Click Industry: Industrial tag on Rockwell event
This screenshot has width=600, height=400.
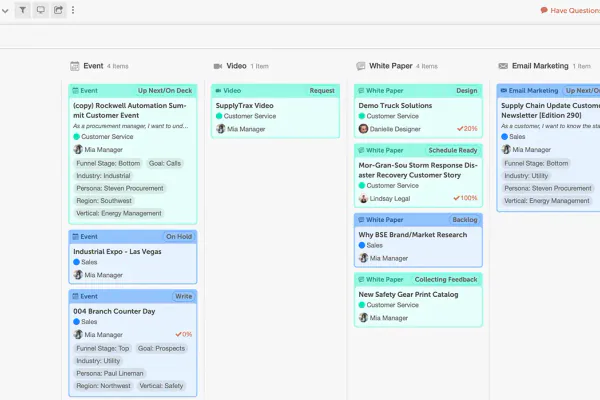[103, 176]
